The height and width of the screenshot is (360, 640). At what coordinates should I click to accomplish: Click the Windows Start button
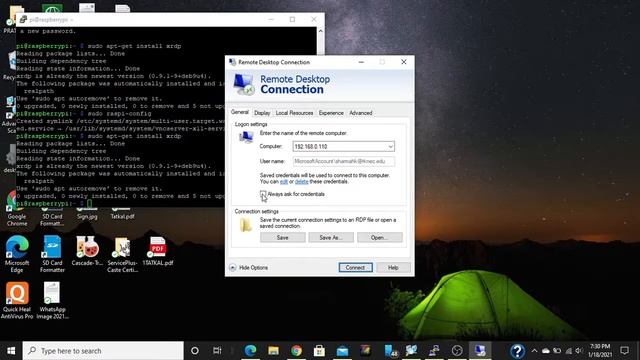(11, 351)
